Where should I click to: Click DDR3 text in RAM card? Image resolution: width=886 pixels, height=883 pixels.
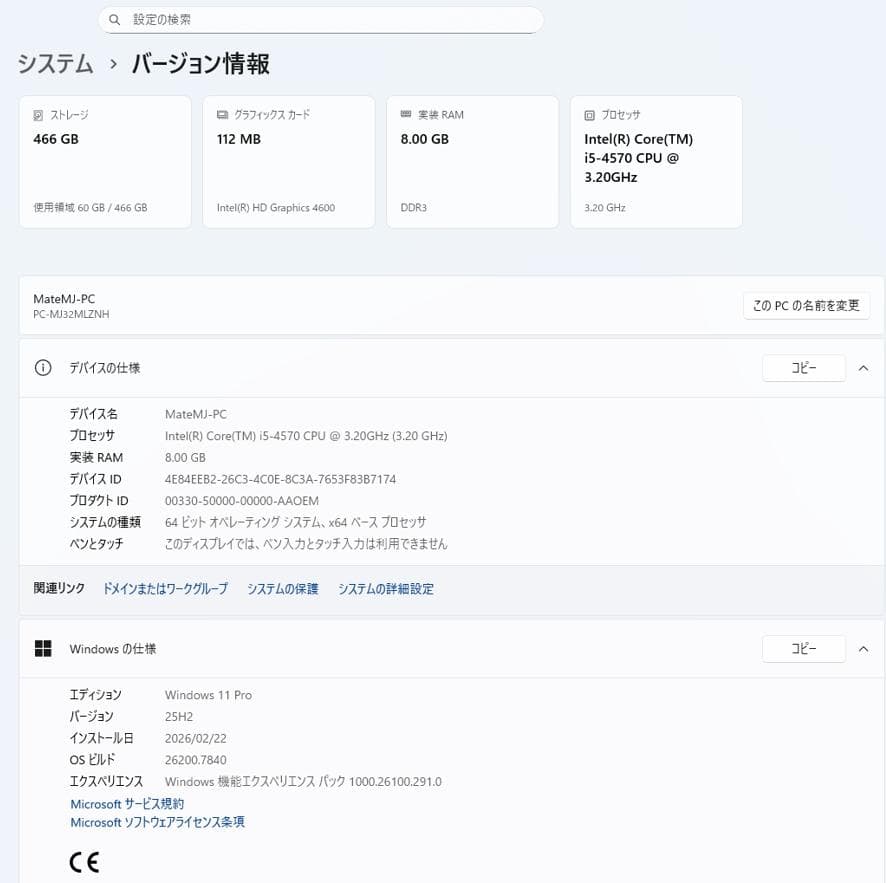414,207
